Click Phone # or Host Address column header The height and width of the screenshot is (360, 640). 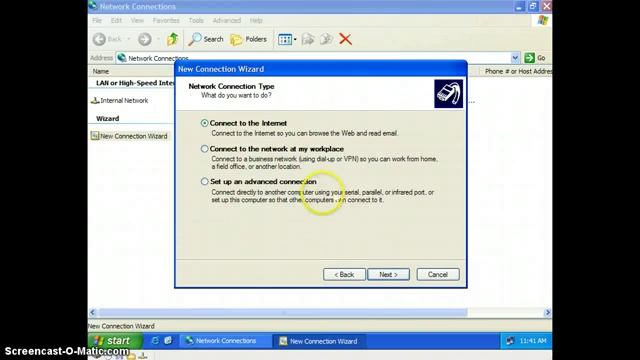tap(518, 71)
